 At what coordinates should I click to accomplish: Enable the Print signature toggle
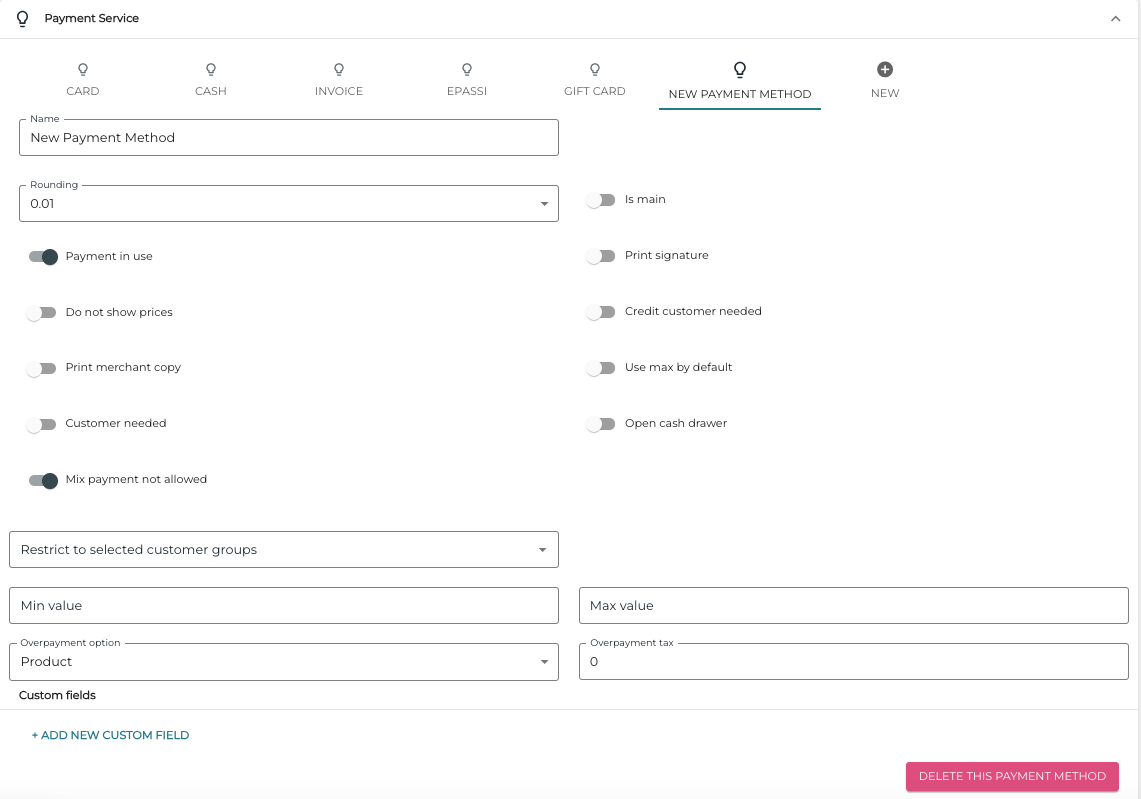pyautogui.click(x=601, y=256)
